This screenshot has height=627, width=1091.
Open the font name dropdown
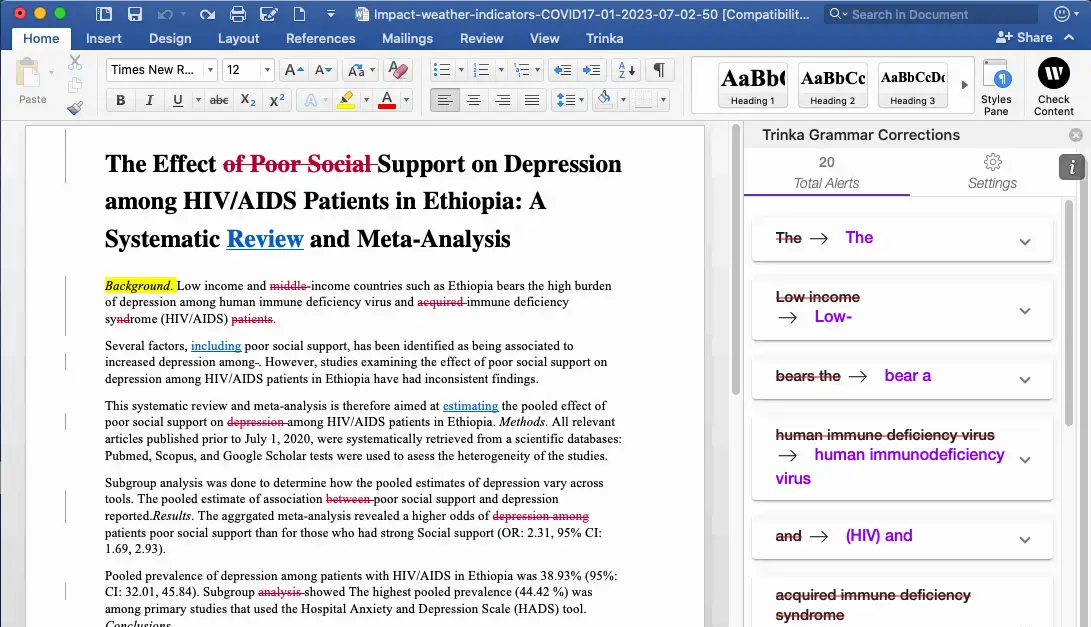(210, 70)
